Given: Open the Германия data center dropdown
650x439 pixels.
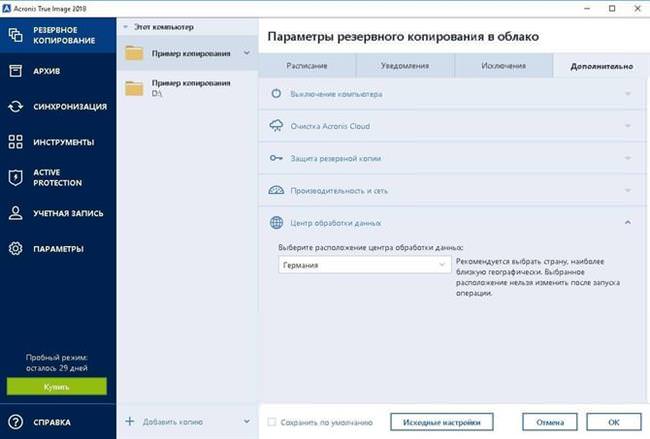Looking at the screenshot, I should (364, 265).
